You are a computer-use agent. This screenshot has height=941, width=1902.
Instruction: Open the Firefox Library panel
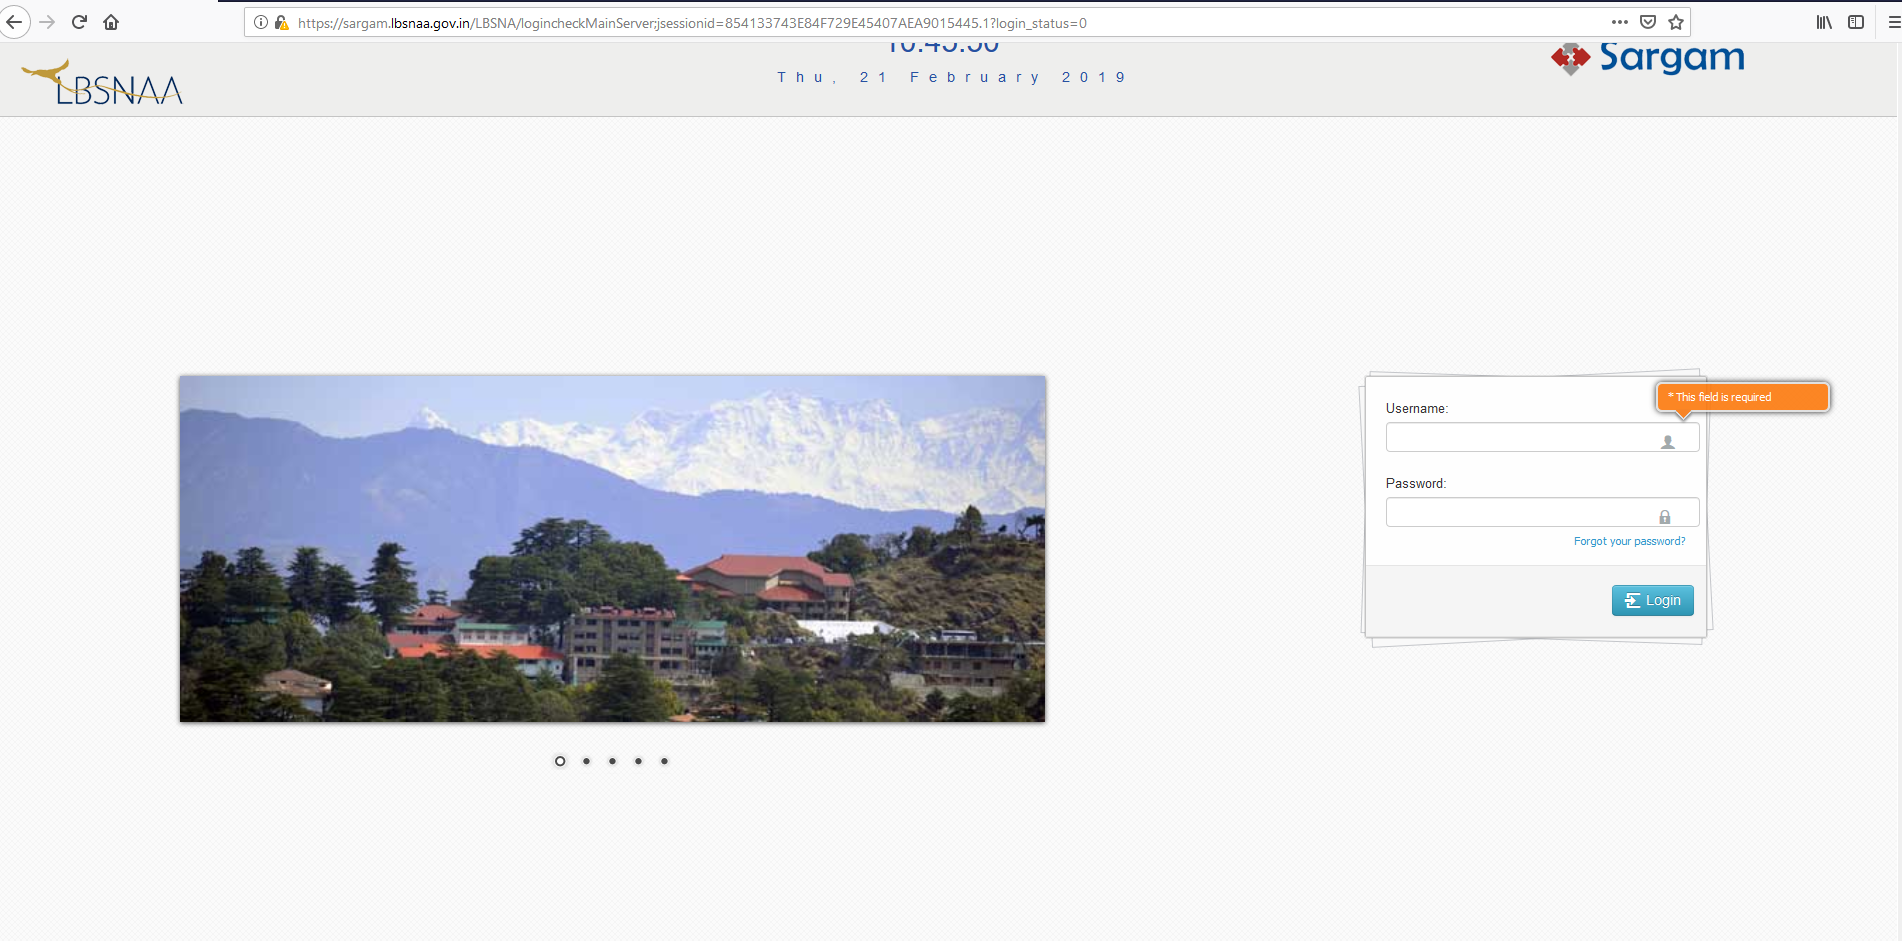[1823, 21]
